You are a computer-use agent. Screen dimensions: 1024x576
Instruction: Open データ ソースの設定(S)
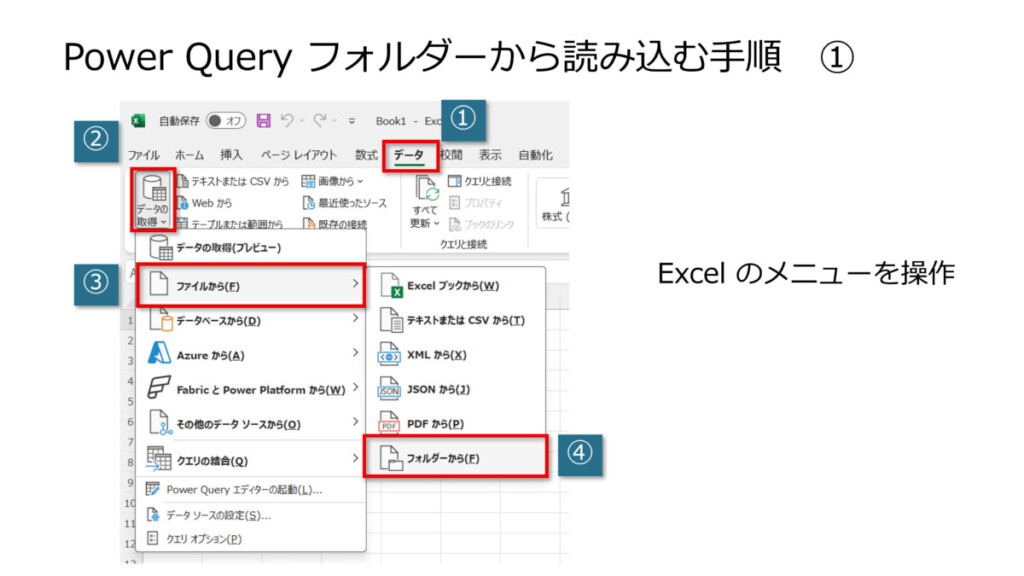(251, 515)
